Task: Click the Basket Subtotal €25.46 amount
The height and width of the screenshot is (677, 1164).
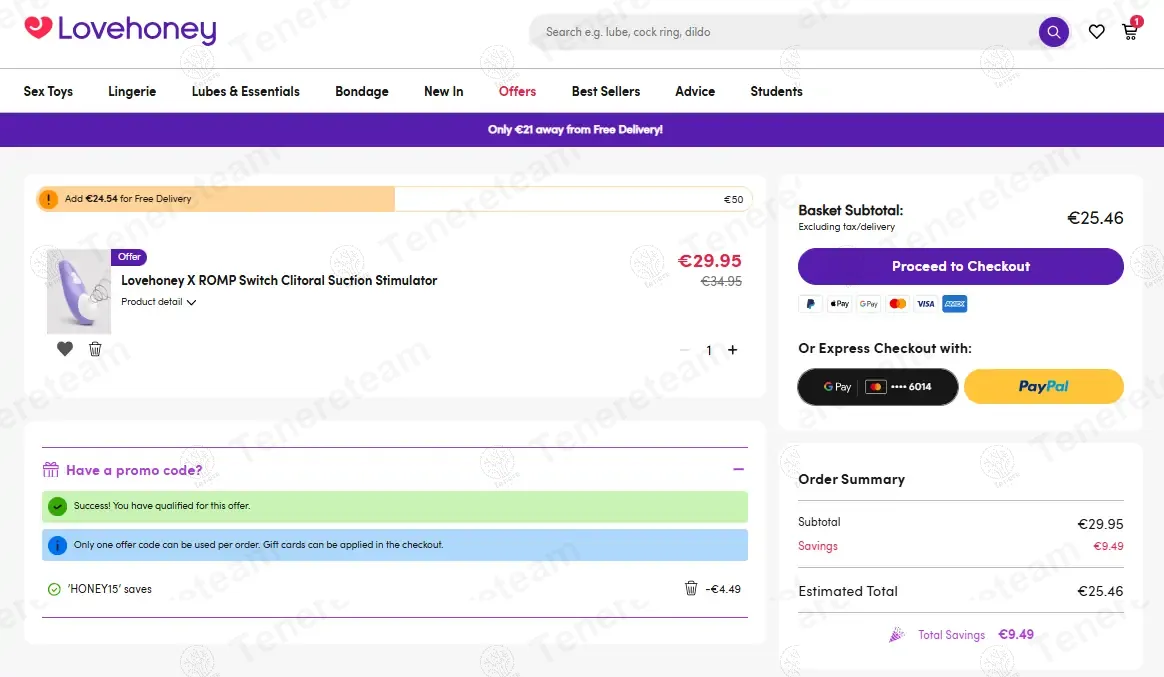Action: 1095,218
